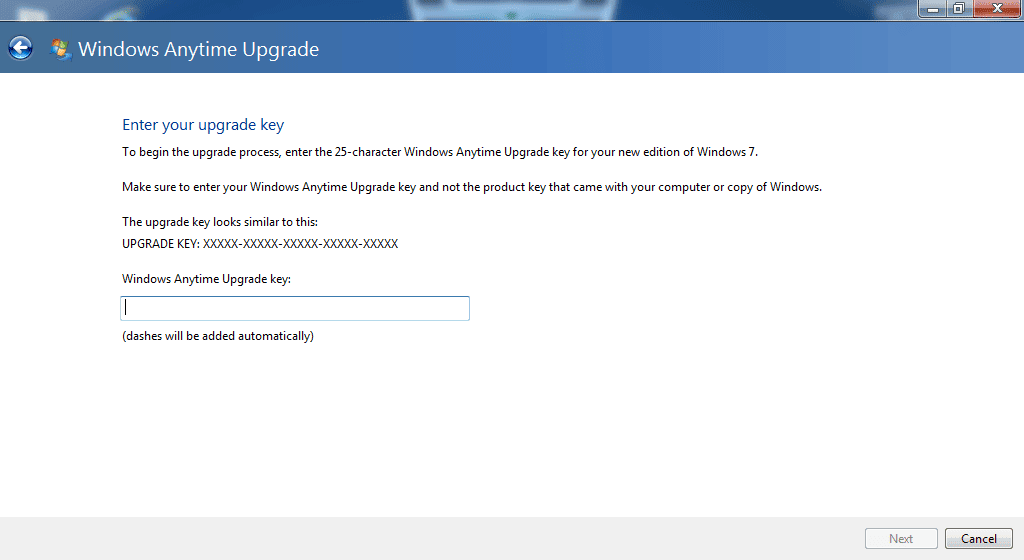Click the 'Windows Anytime Upgrade key:' label
Image resolution: width=1024 pixels, height=560 pixels.
tap(206, 279)
